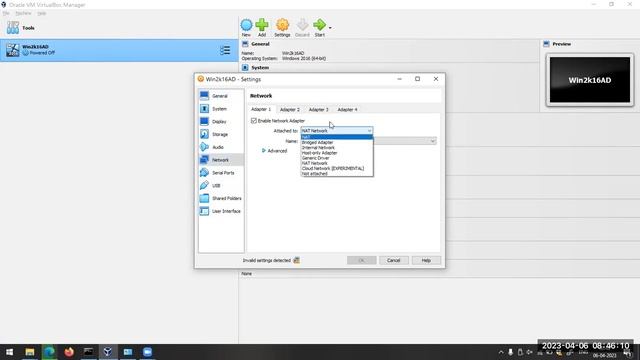640x360 pixels.
Task: Open the System settings category
Action: click(221, 109)
